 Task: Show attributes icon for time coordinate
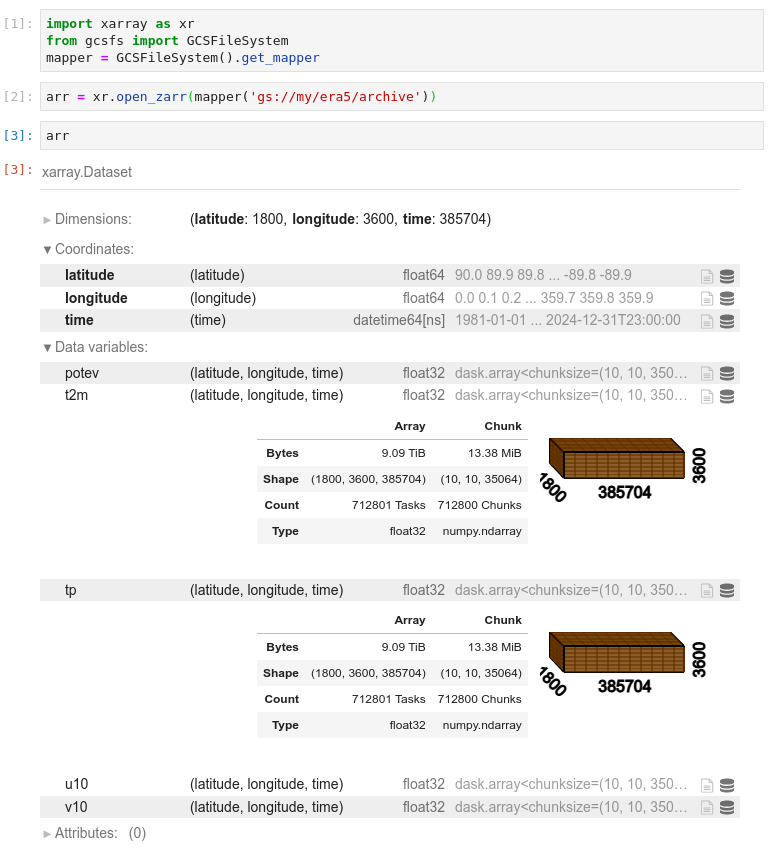coord(706,321)
